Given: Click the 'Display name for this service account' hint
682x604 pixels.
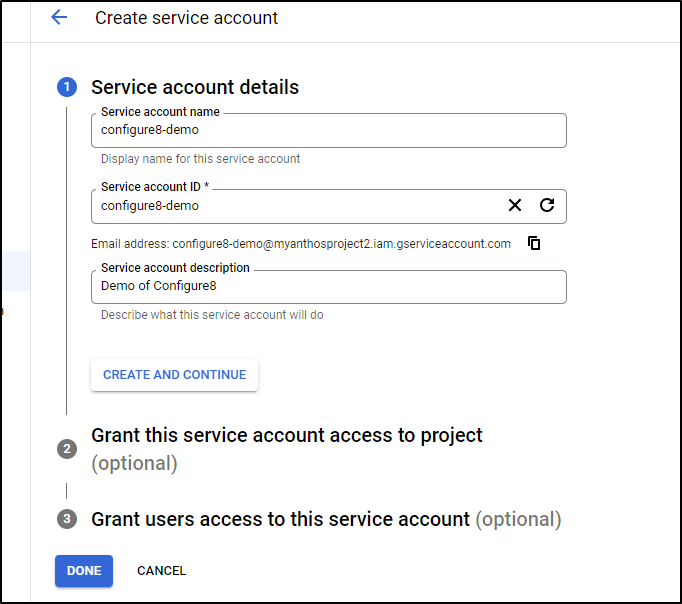Looking at the screenshot, I should 201,159.
